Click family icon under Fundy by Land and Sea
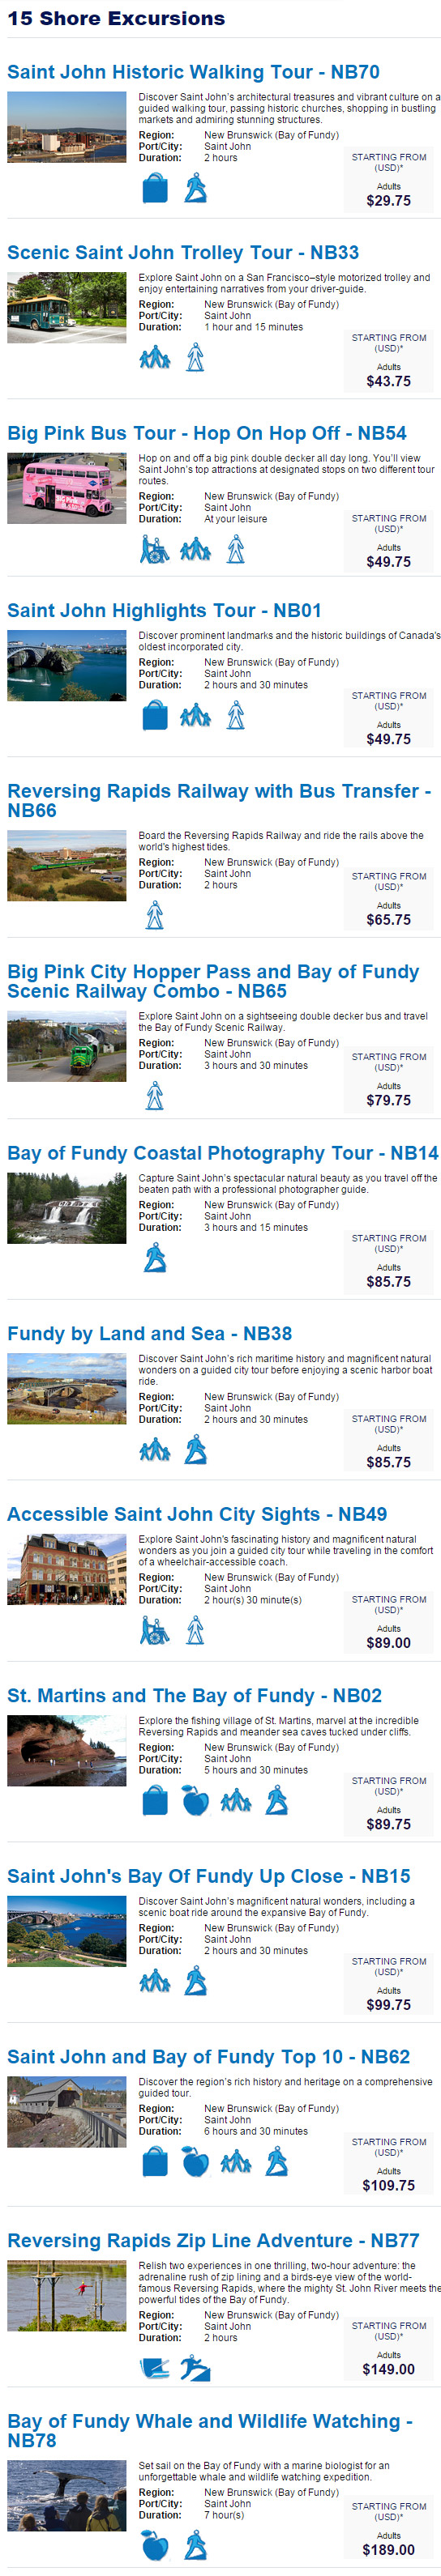The height and width of the screenshot is (2576, 441). point(154,1449)
